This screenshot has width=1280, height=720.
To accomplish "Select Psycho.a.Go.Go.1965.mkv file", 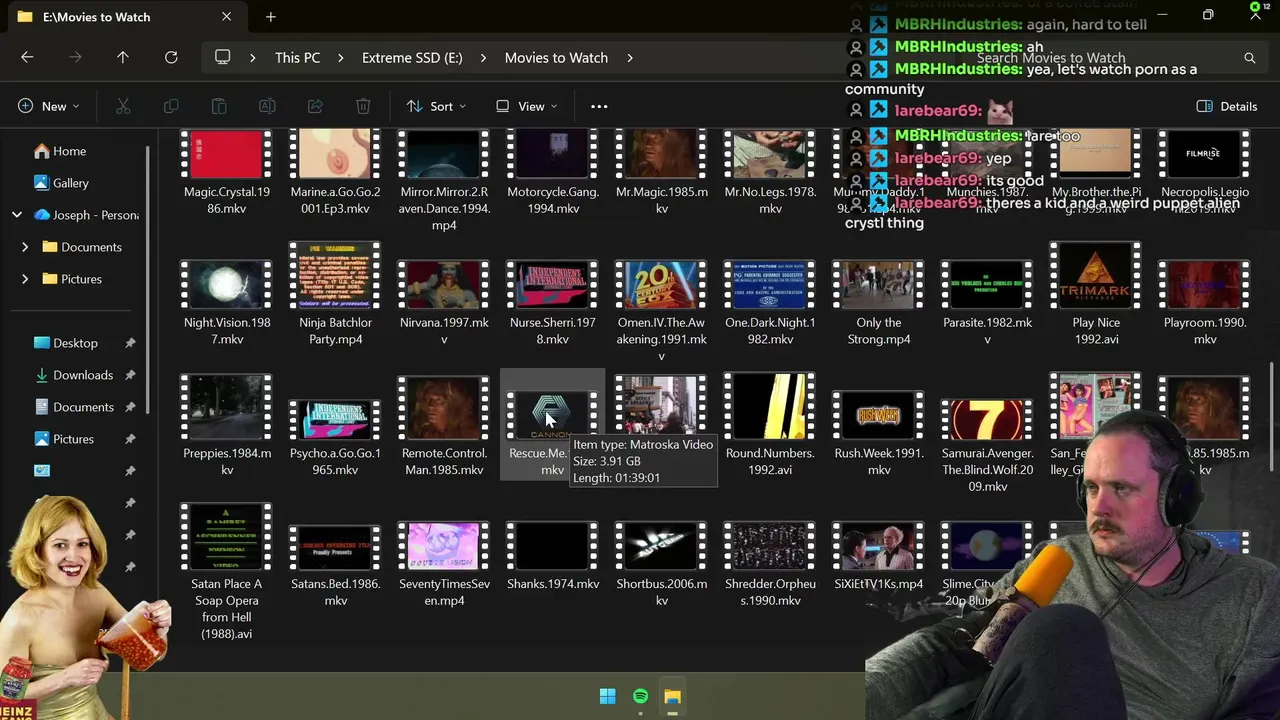I will click(335, 437).
